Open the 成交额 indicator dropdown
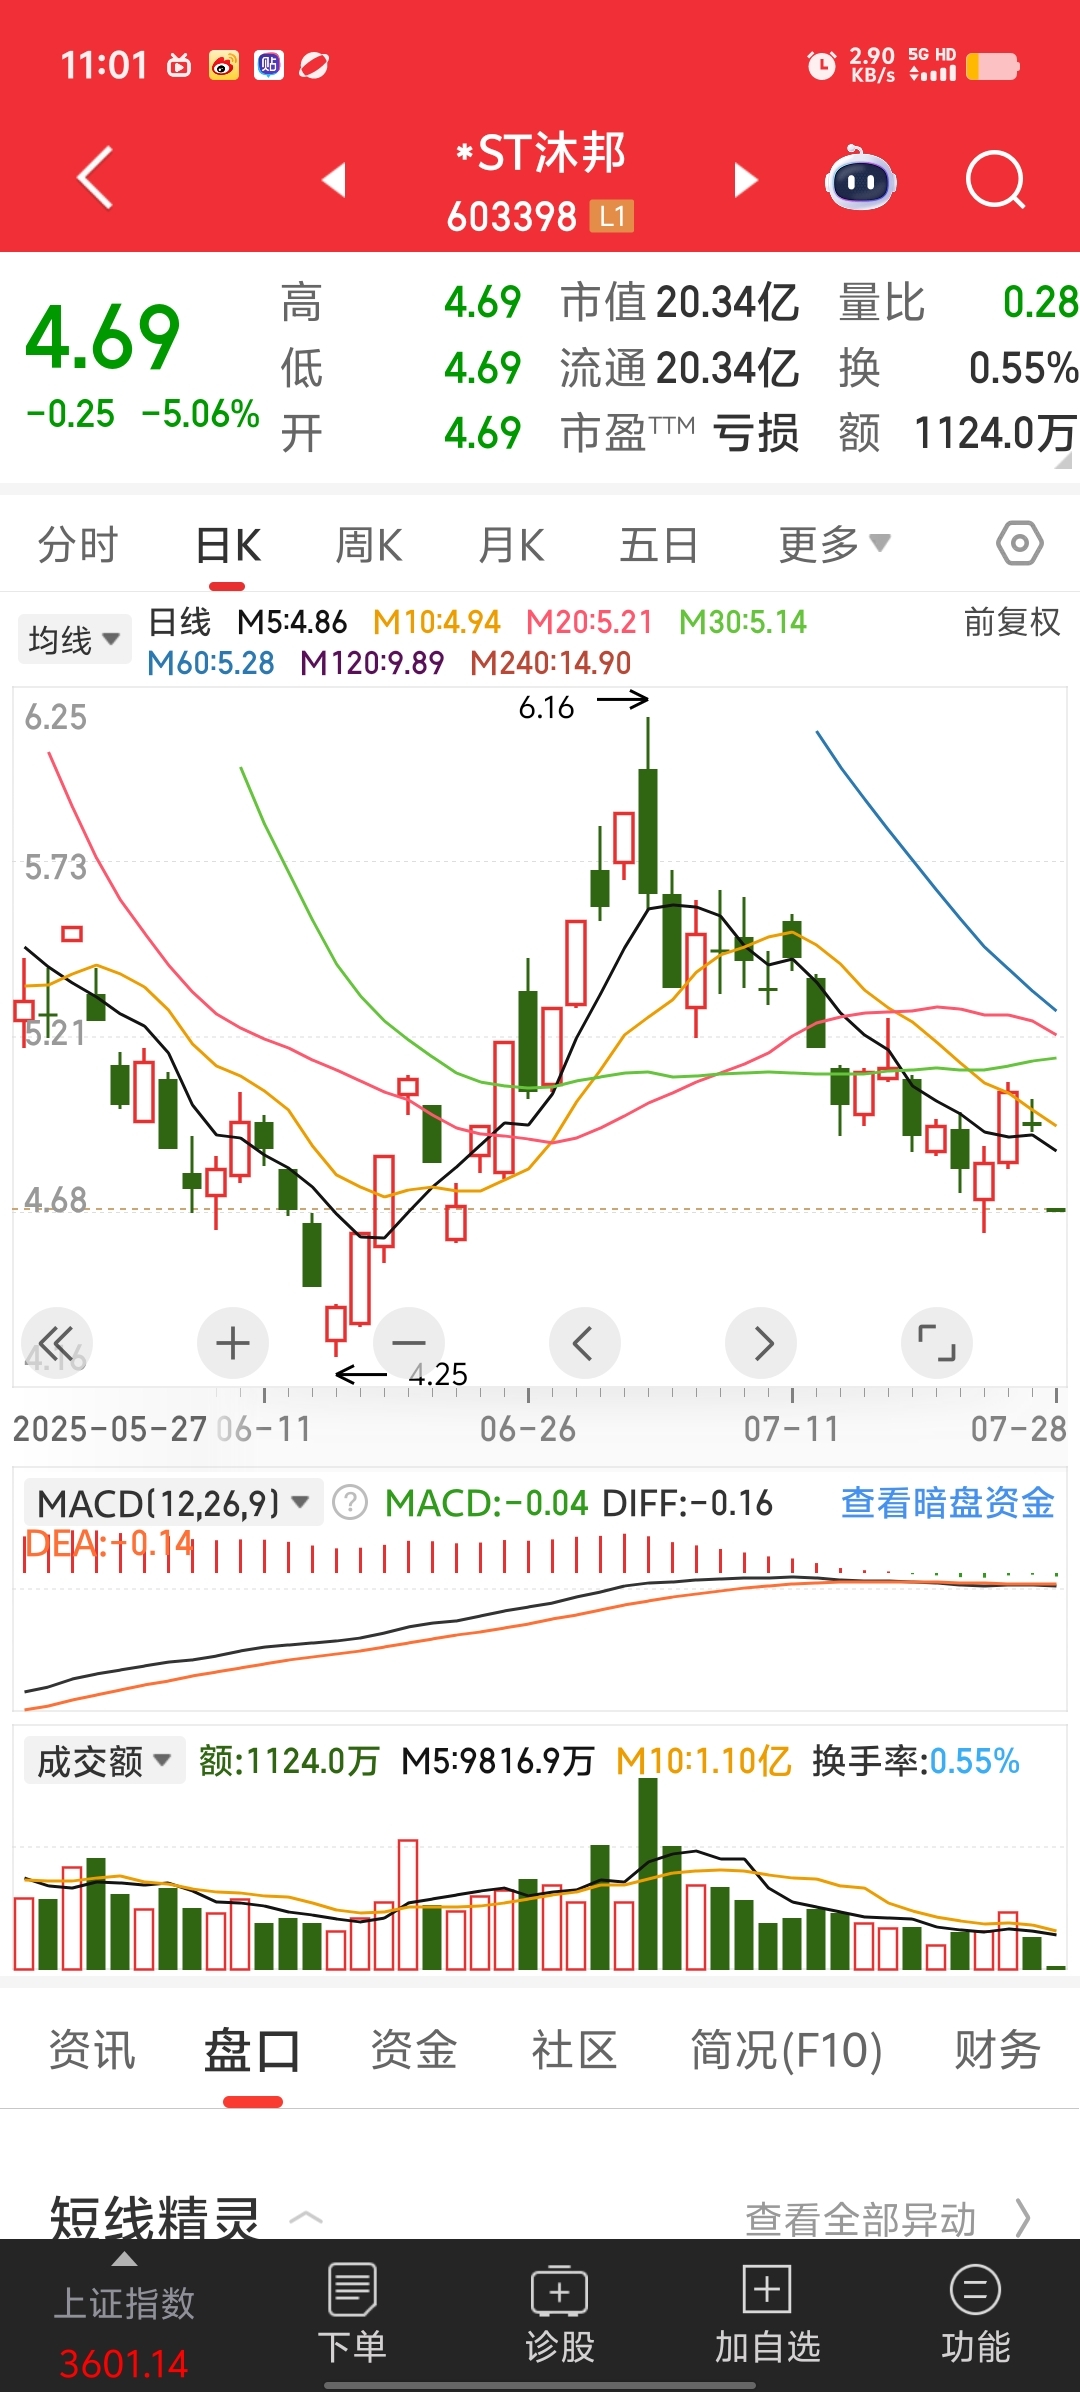 pos(105,1761)
